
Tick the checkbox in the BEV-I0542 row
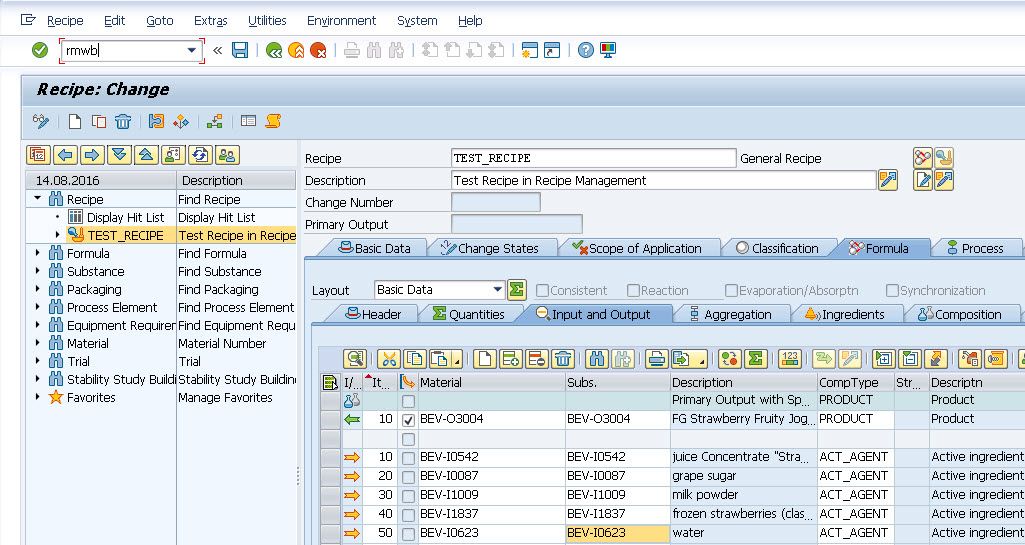tap(408, 458)
